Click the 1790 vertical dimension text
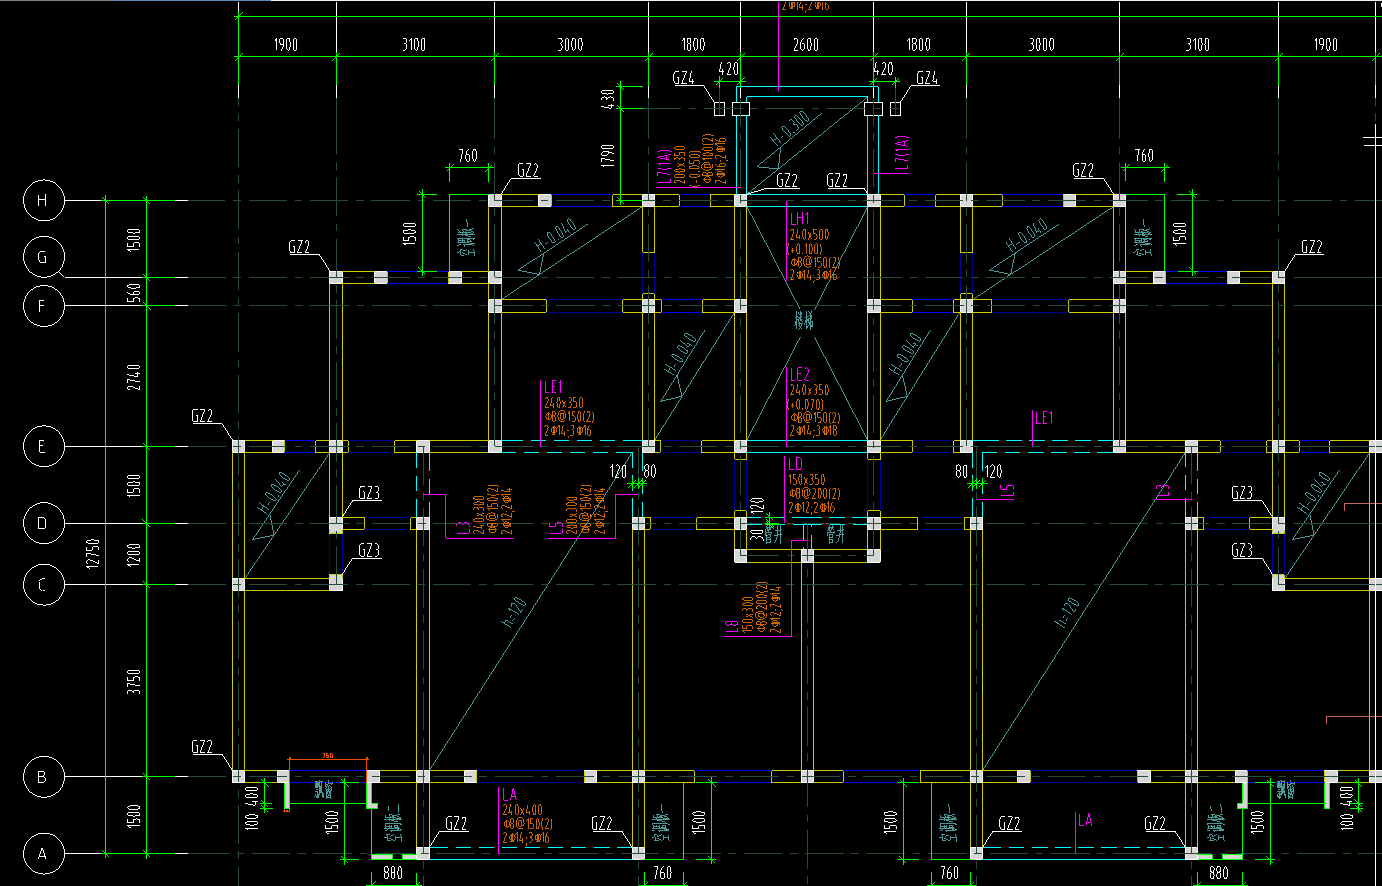 tap(607, 155)
